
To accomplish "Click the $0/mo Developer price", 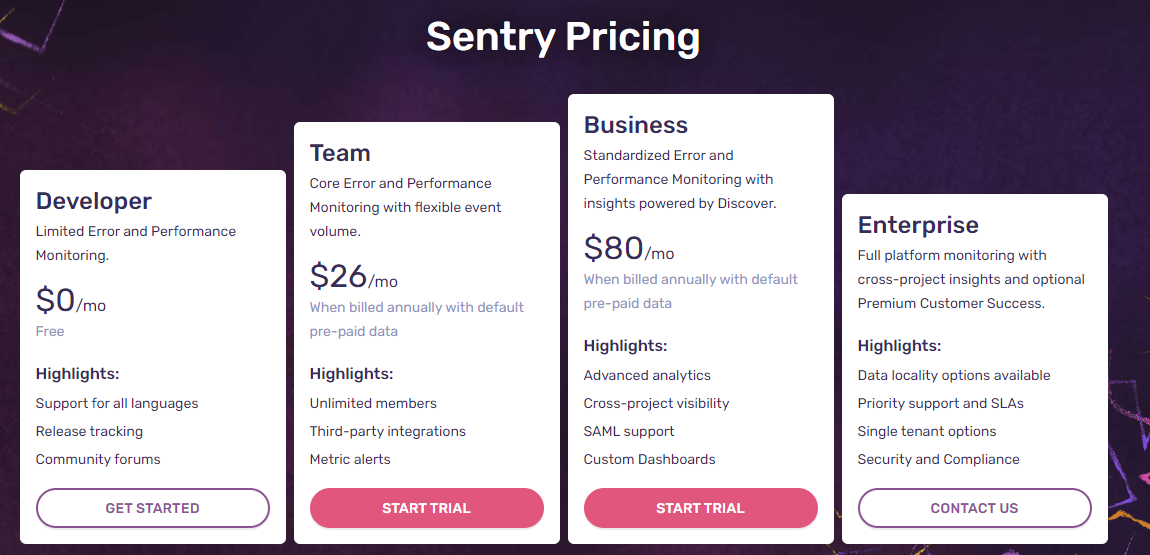I will [x=71, y=301].
